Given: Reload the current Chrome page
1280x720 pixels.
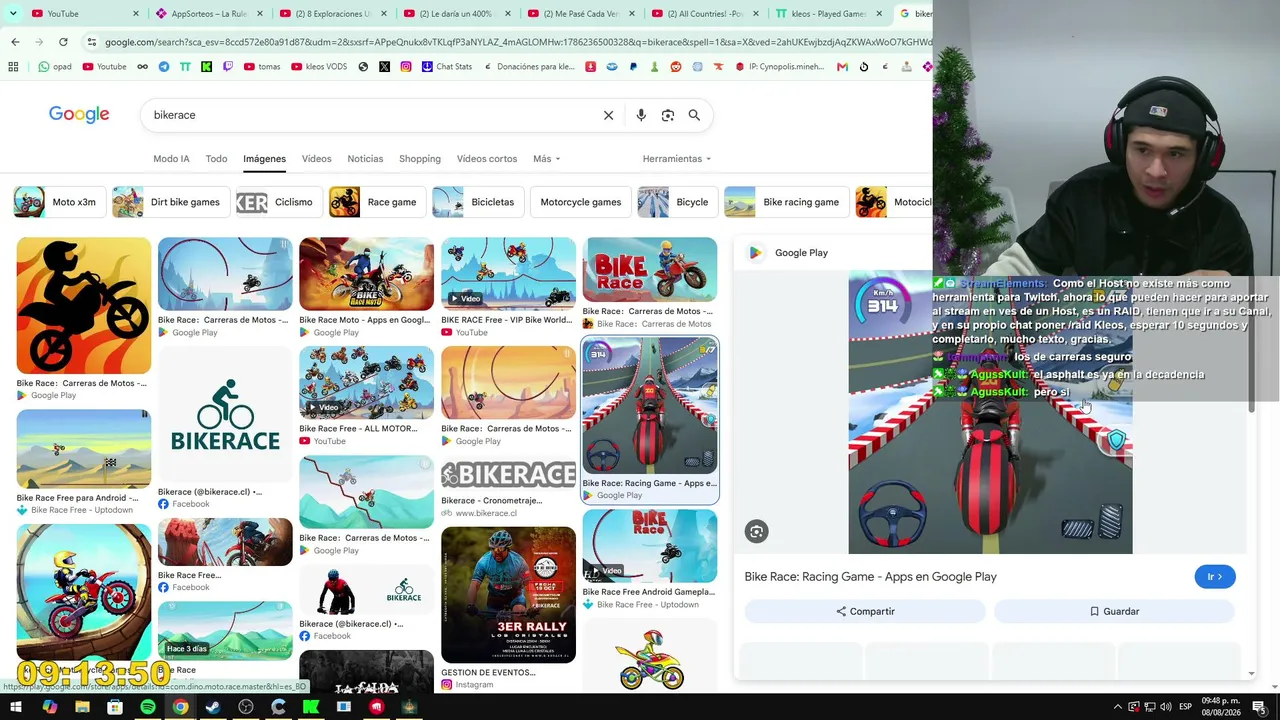Looking at the screenshot, I should (63, 42).
